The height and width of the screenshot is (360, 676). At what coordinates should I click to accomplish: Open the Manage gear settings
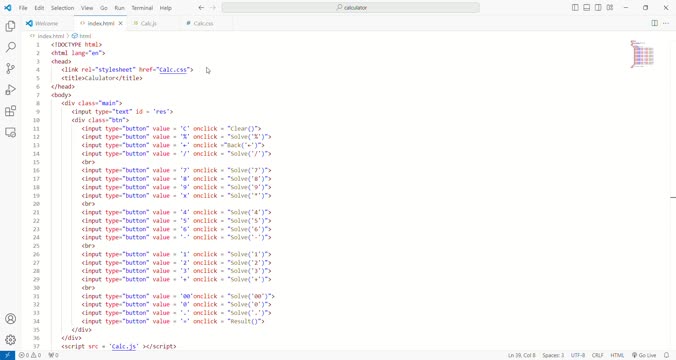tap(10, 340)
